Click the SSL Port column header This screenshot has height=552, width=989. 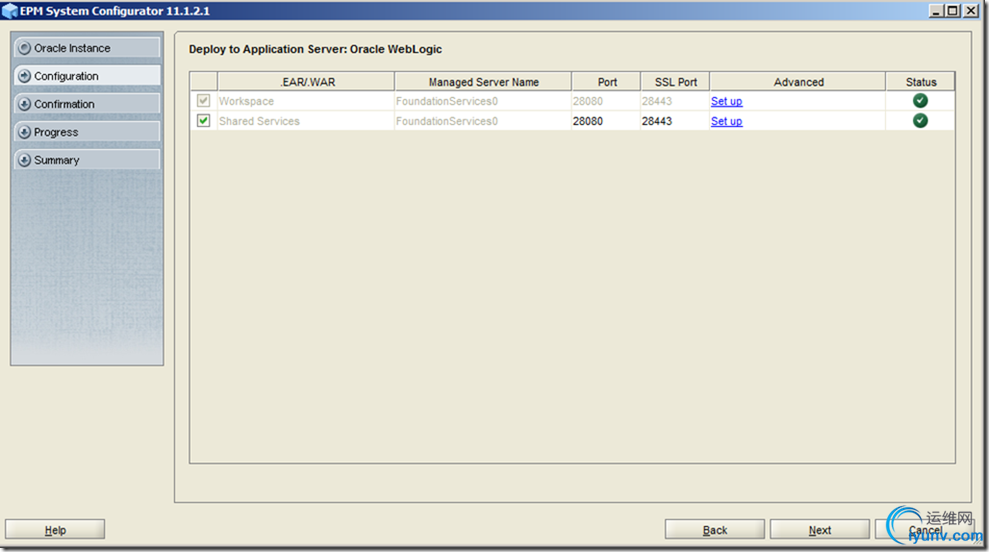tap(675, 82)
